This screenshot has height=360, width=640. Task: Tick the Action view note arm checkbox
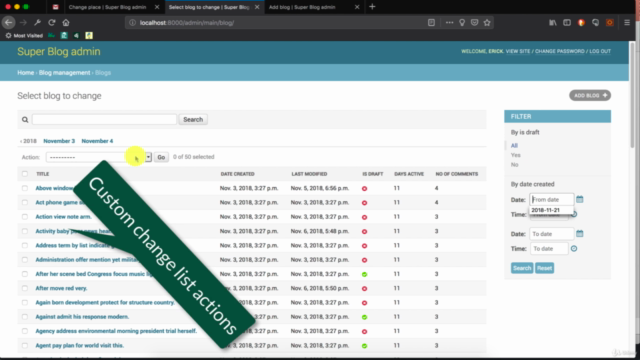[25, 217]
